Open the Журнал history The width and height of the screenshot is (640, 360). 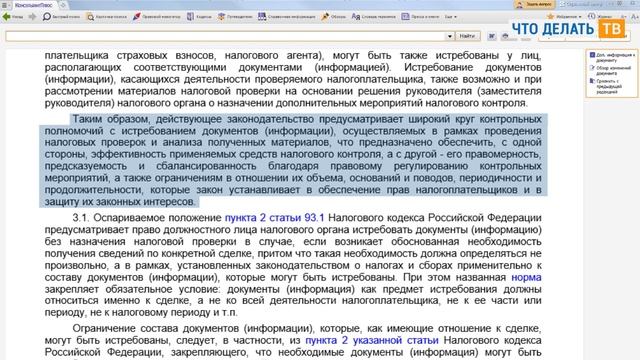pyautogui.click(x=600, y=16)
